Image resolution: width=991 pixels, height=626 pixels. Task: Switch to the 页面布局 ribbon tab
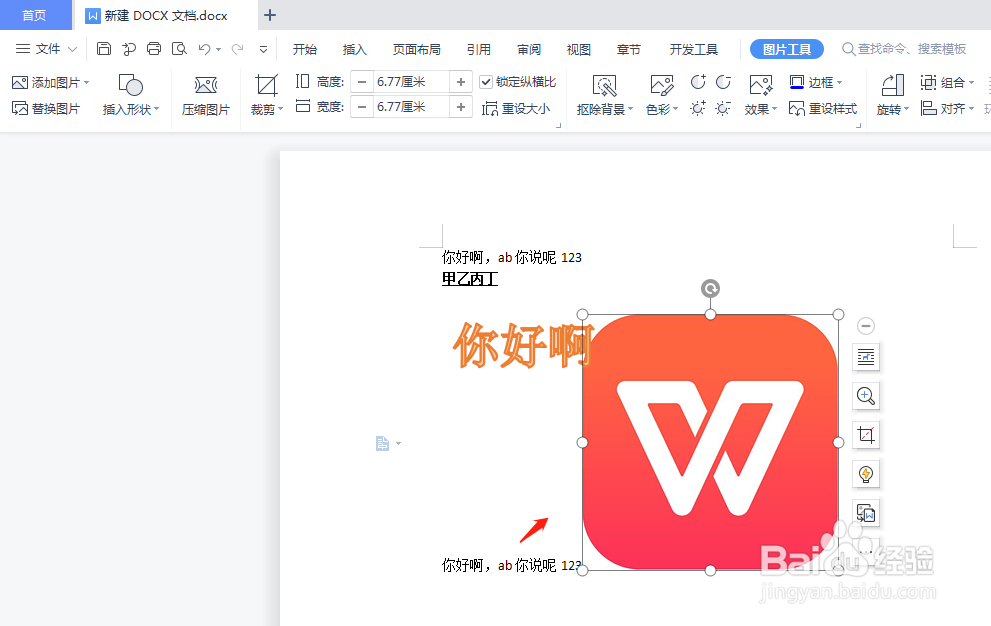click(417, 47)
